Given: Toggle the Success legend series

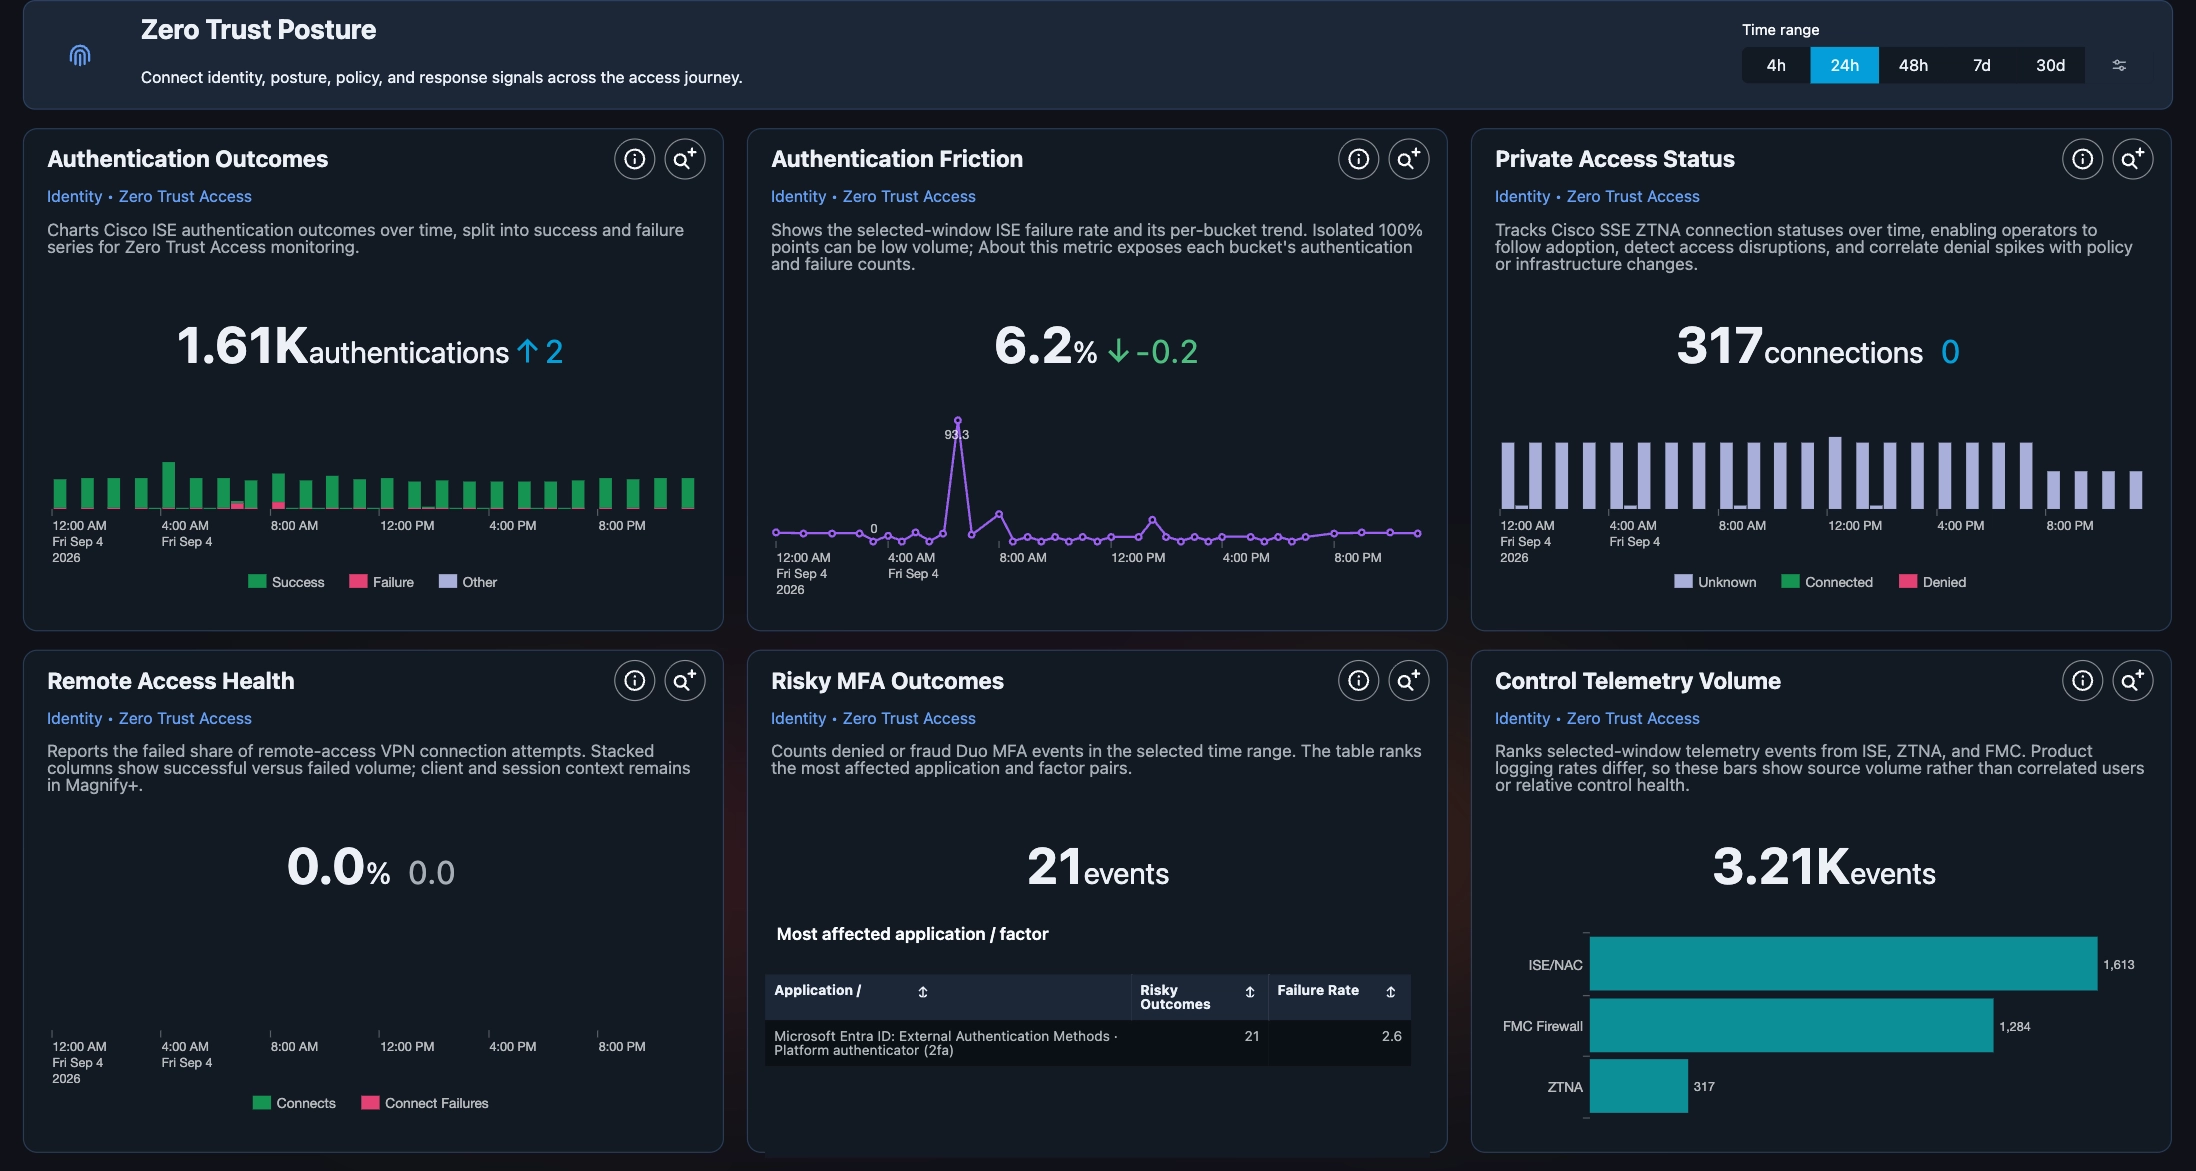Looking at the screenshot, I should tap(286, 582).
